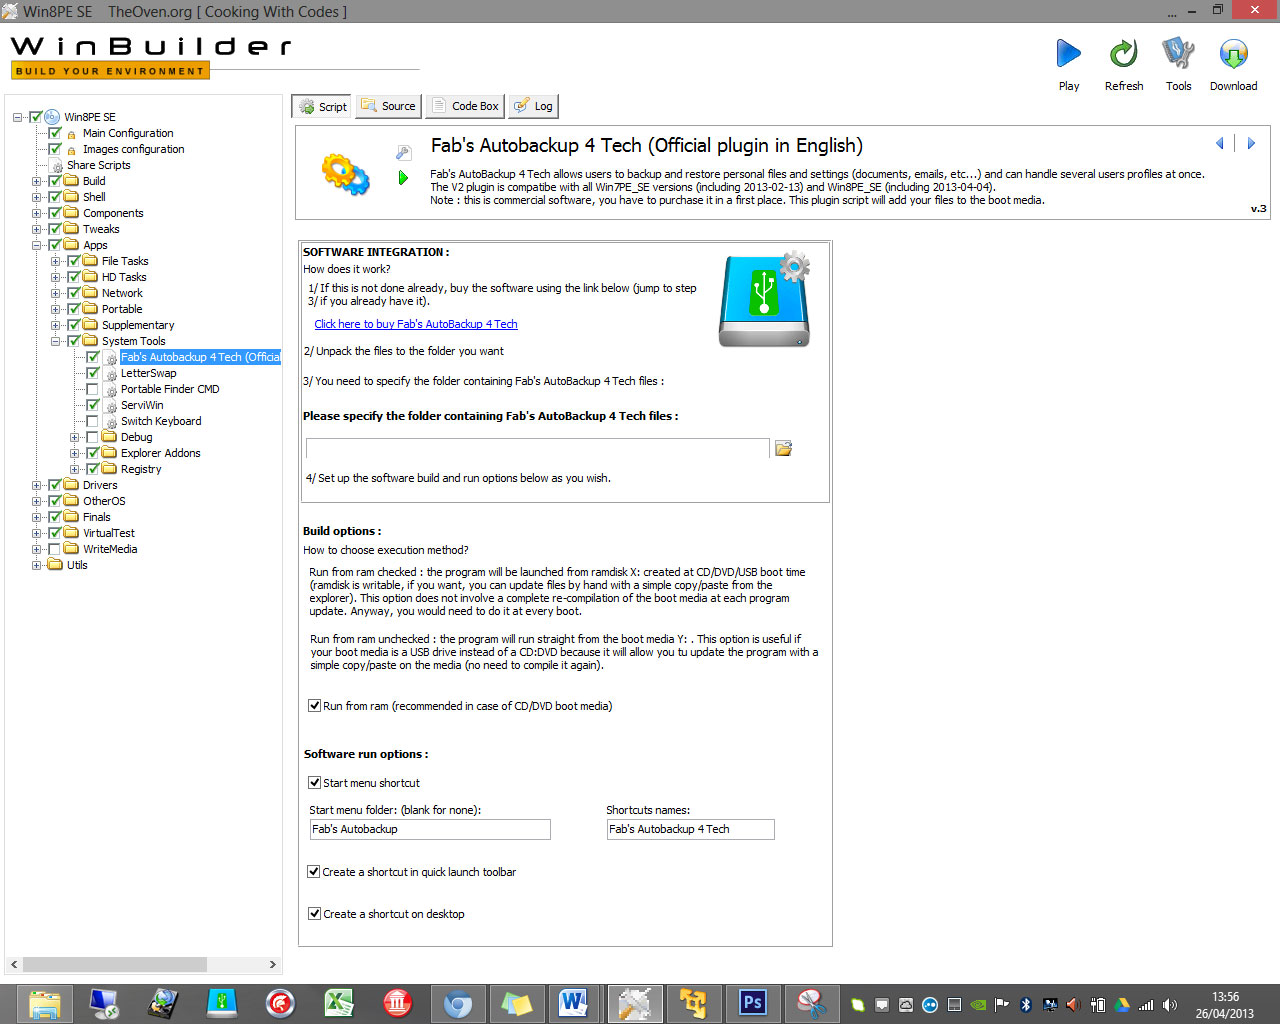
Task: Expand the Shell folder node
Action: click(x=37, y=197)
